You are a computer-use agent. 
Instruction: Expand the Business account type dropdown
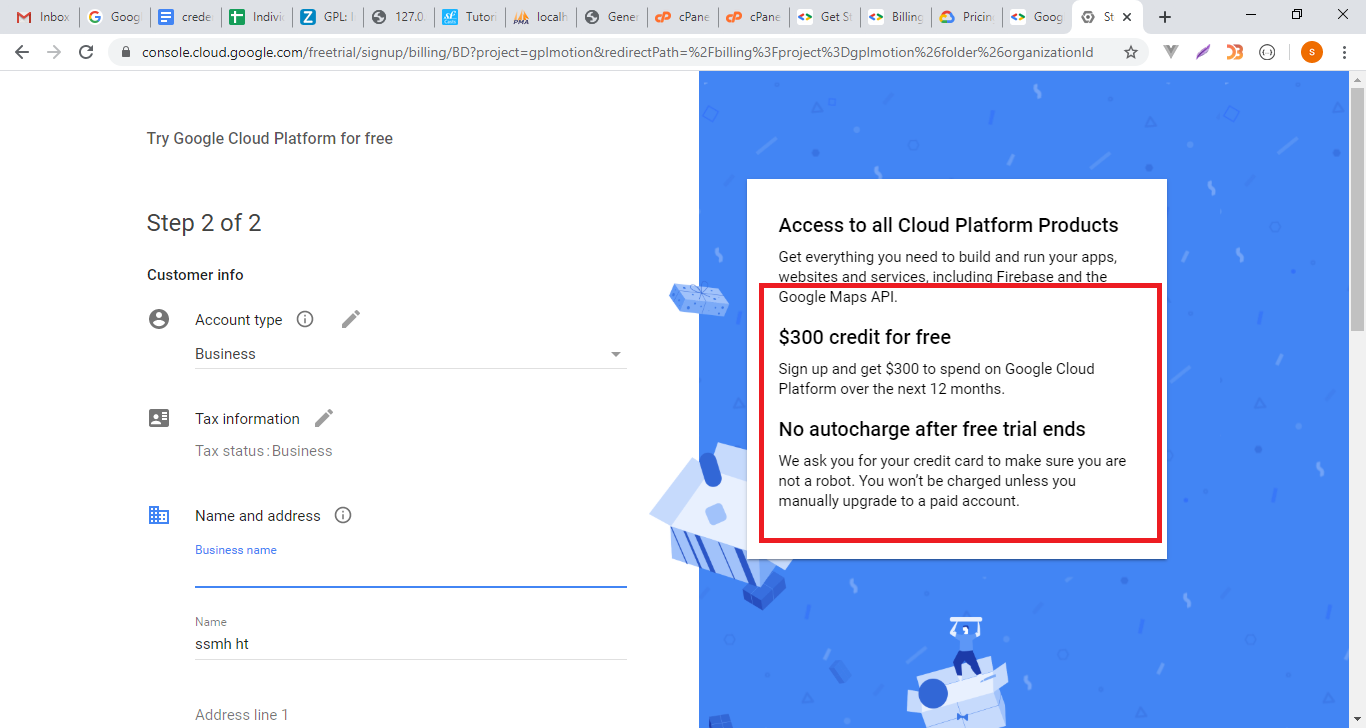tap(410, 354)
